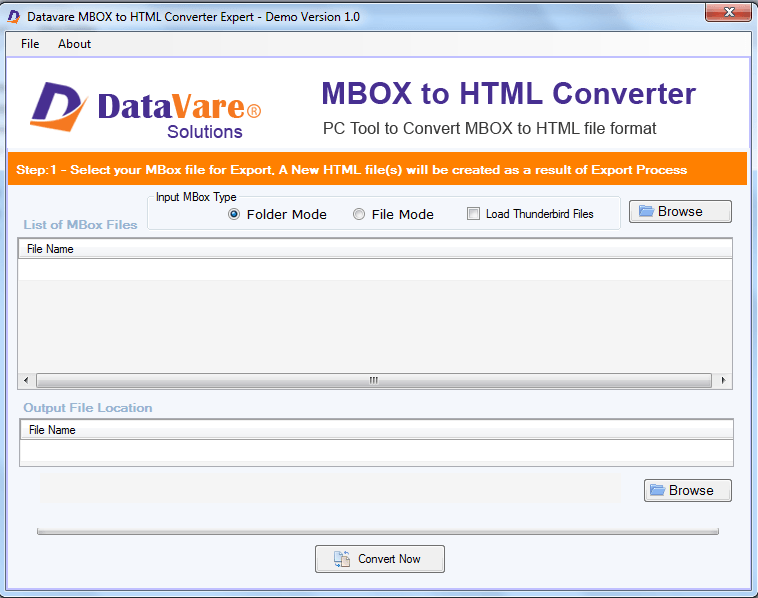Click the left scroll arrow of MBox list
The width and height of the screenshot is (758, 598).
tap(26, 380)
